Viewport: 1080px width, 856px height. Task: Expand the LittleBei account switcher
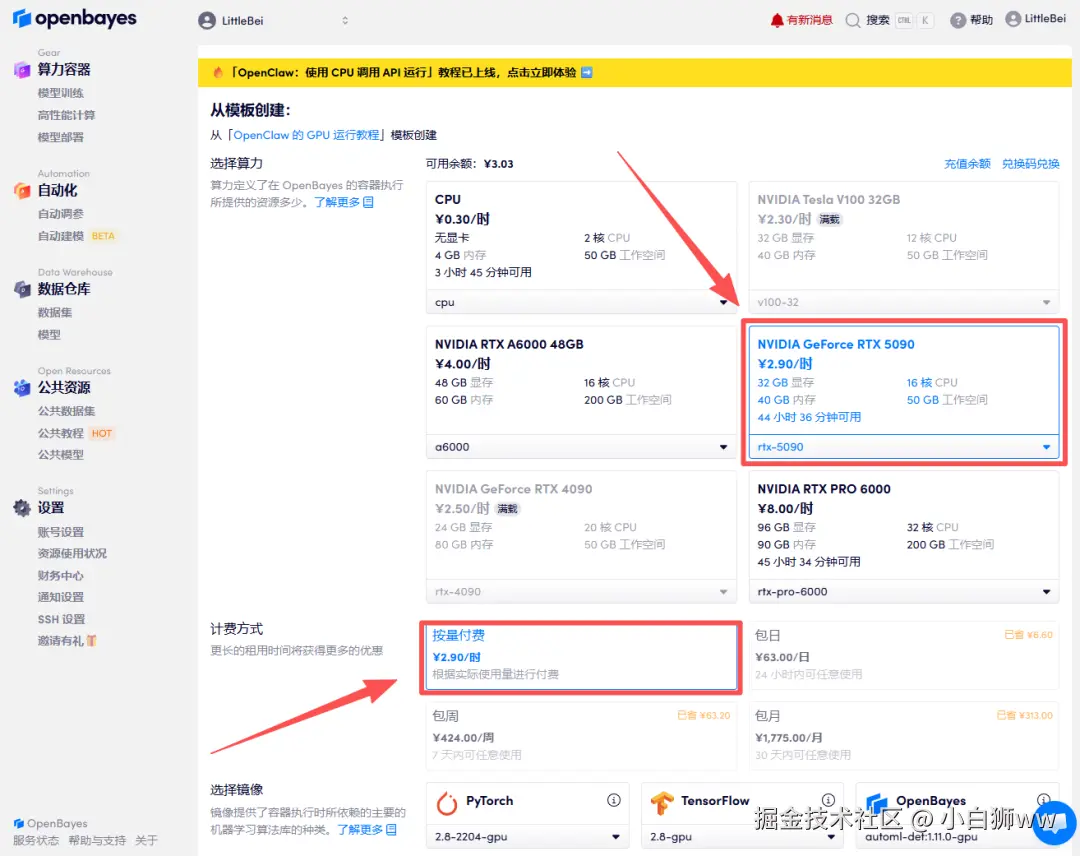345,21
